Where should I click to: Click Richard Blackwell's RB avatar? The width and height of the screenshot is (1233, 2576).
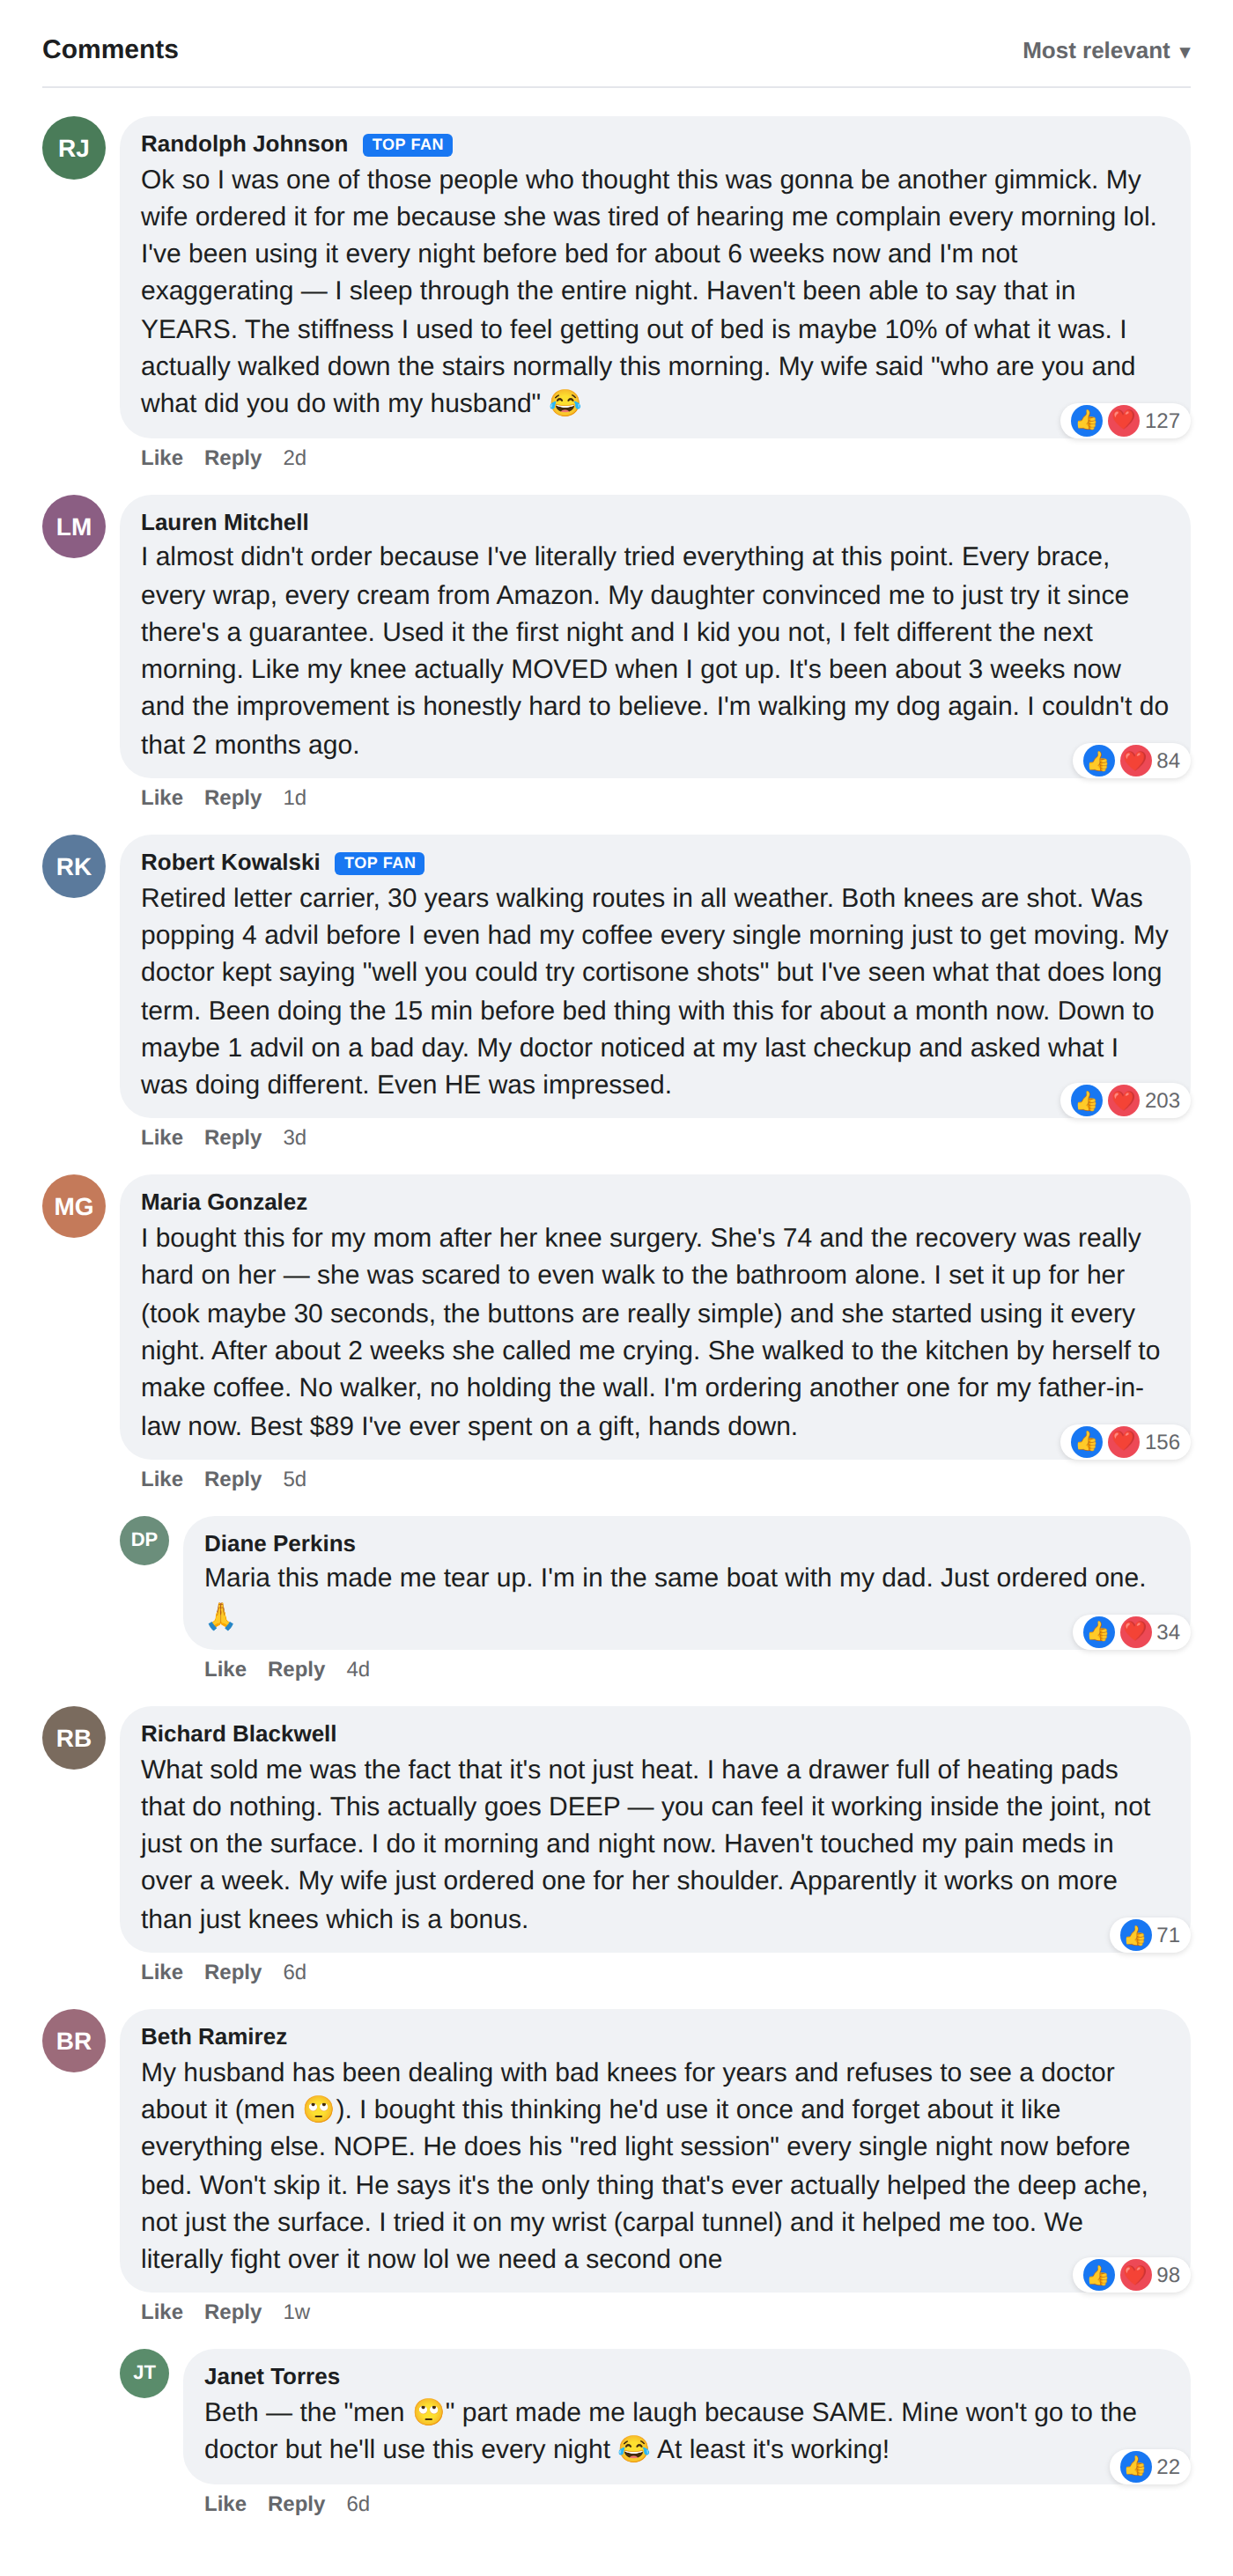tap(74, 1738)
